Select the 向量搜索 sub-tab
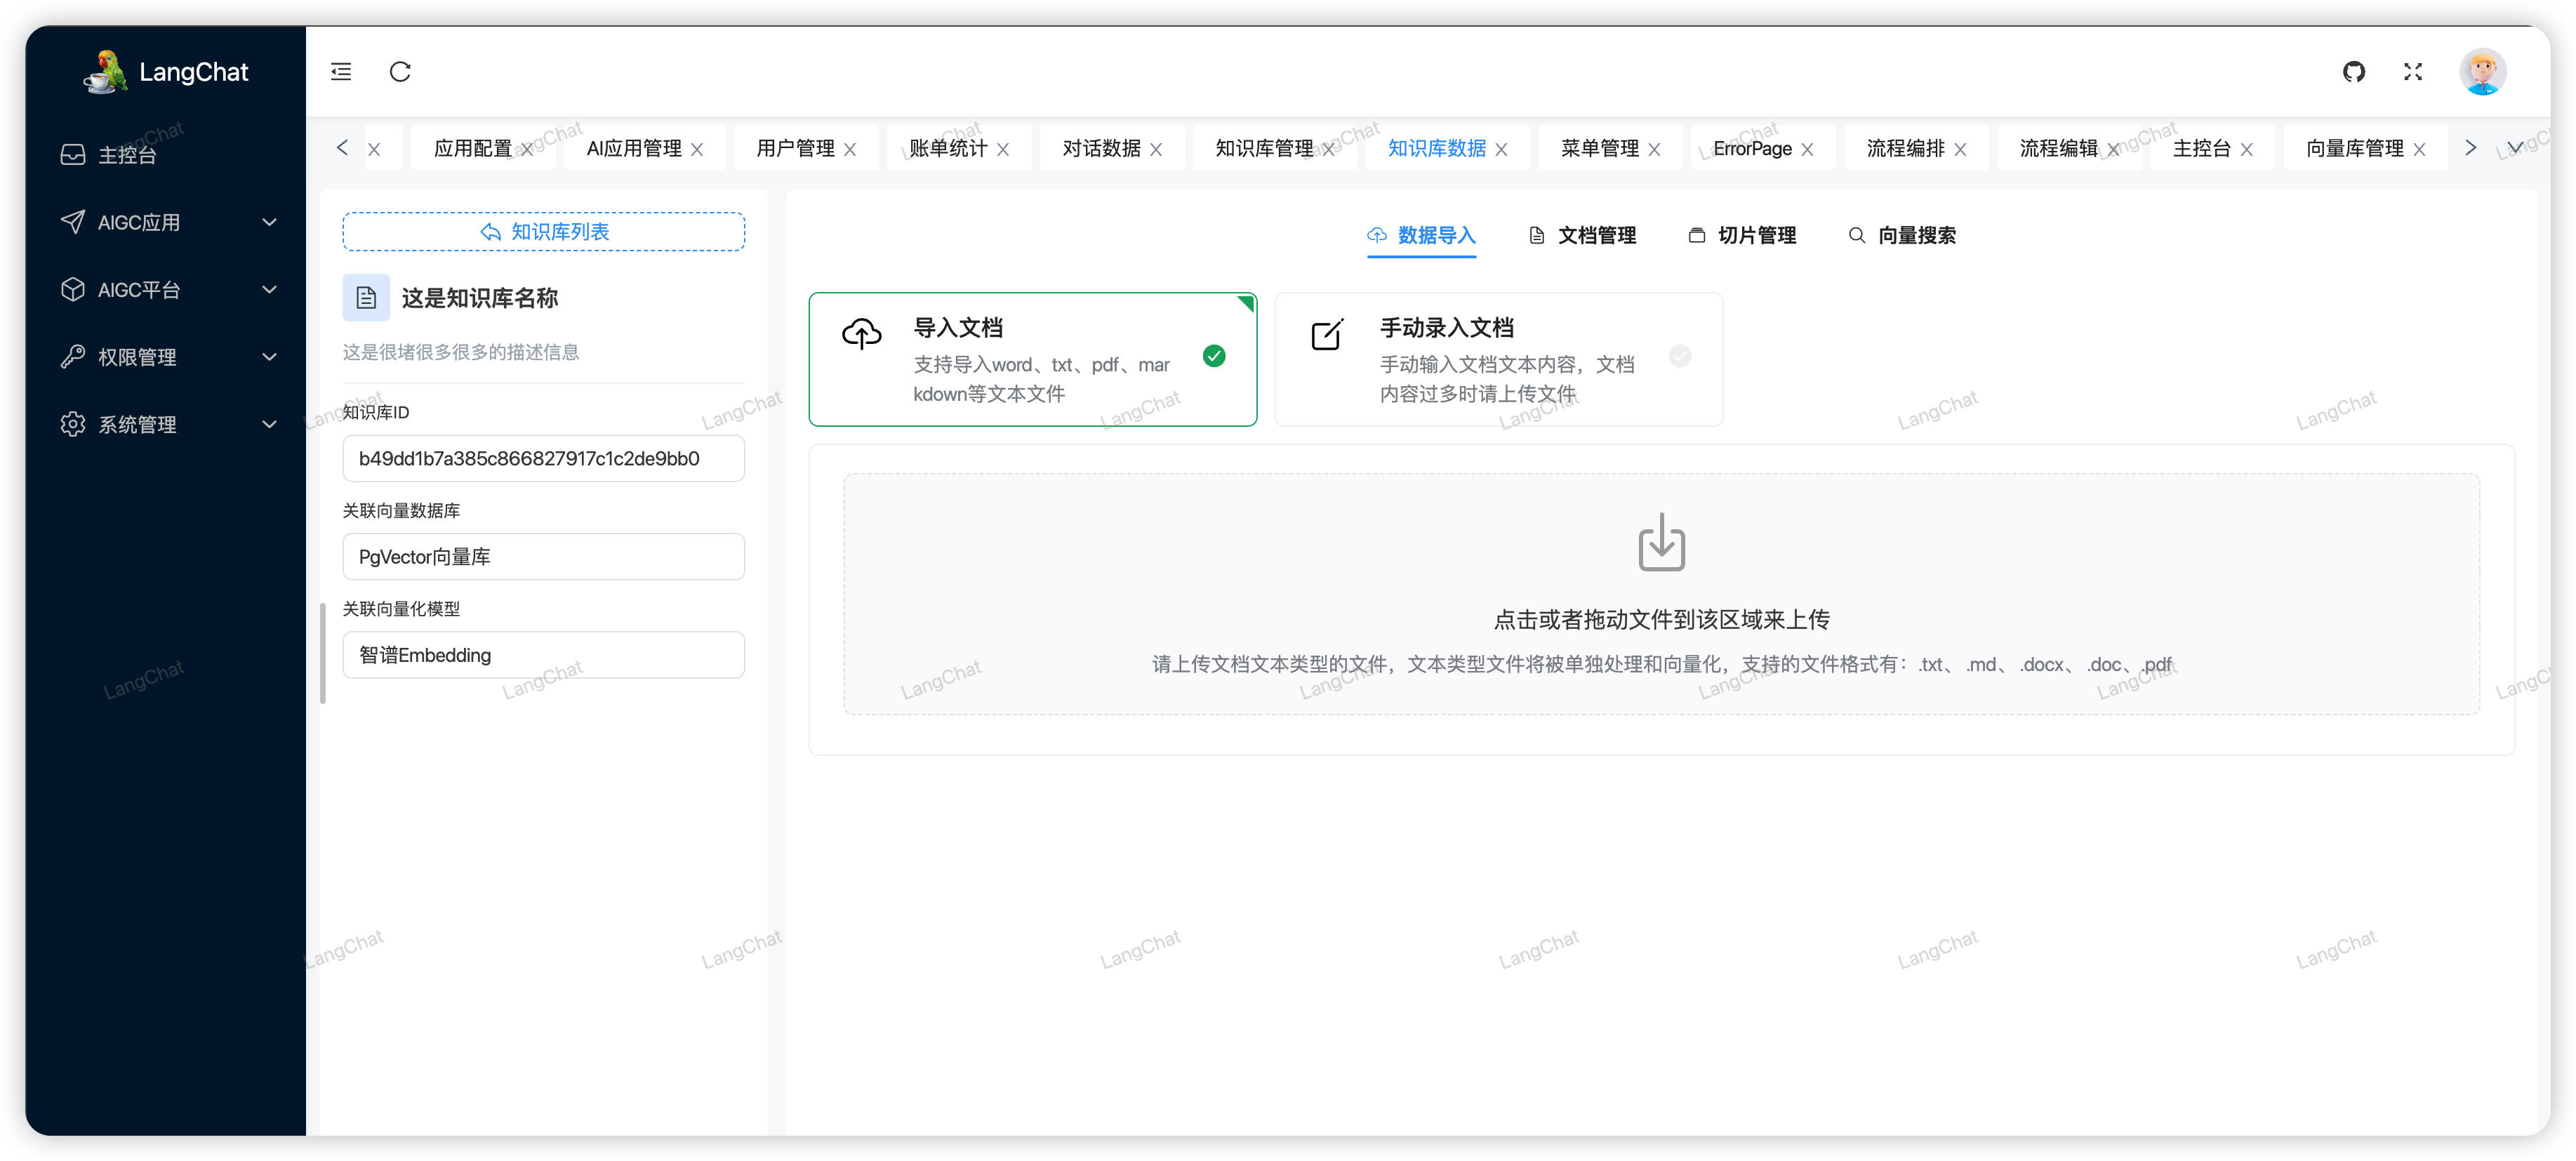The image size is (2576, 1161). pyautogui.click(x=1902, y=236)
